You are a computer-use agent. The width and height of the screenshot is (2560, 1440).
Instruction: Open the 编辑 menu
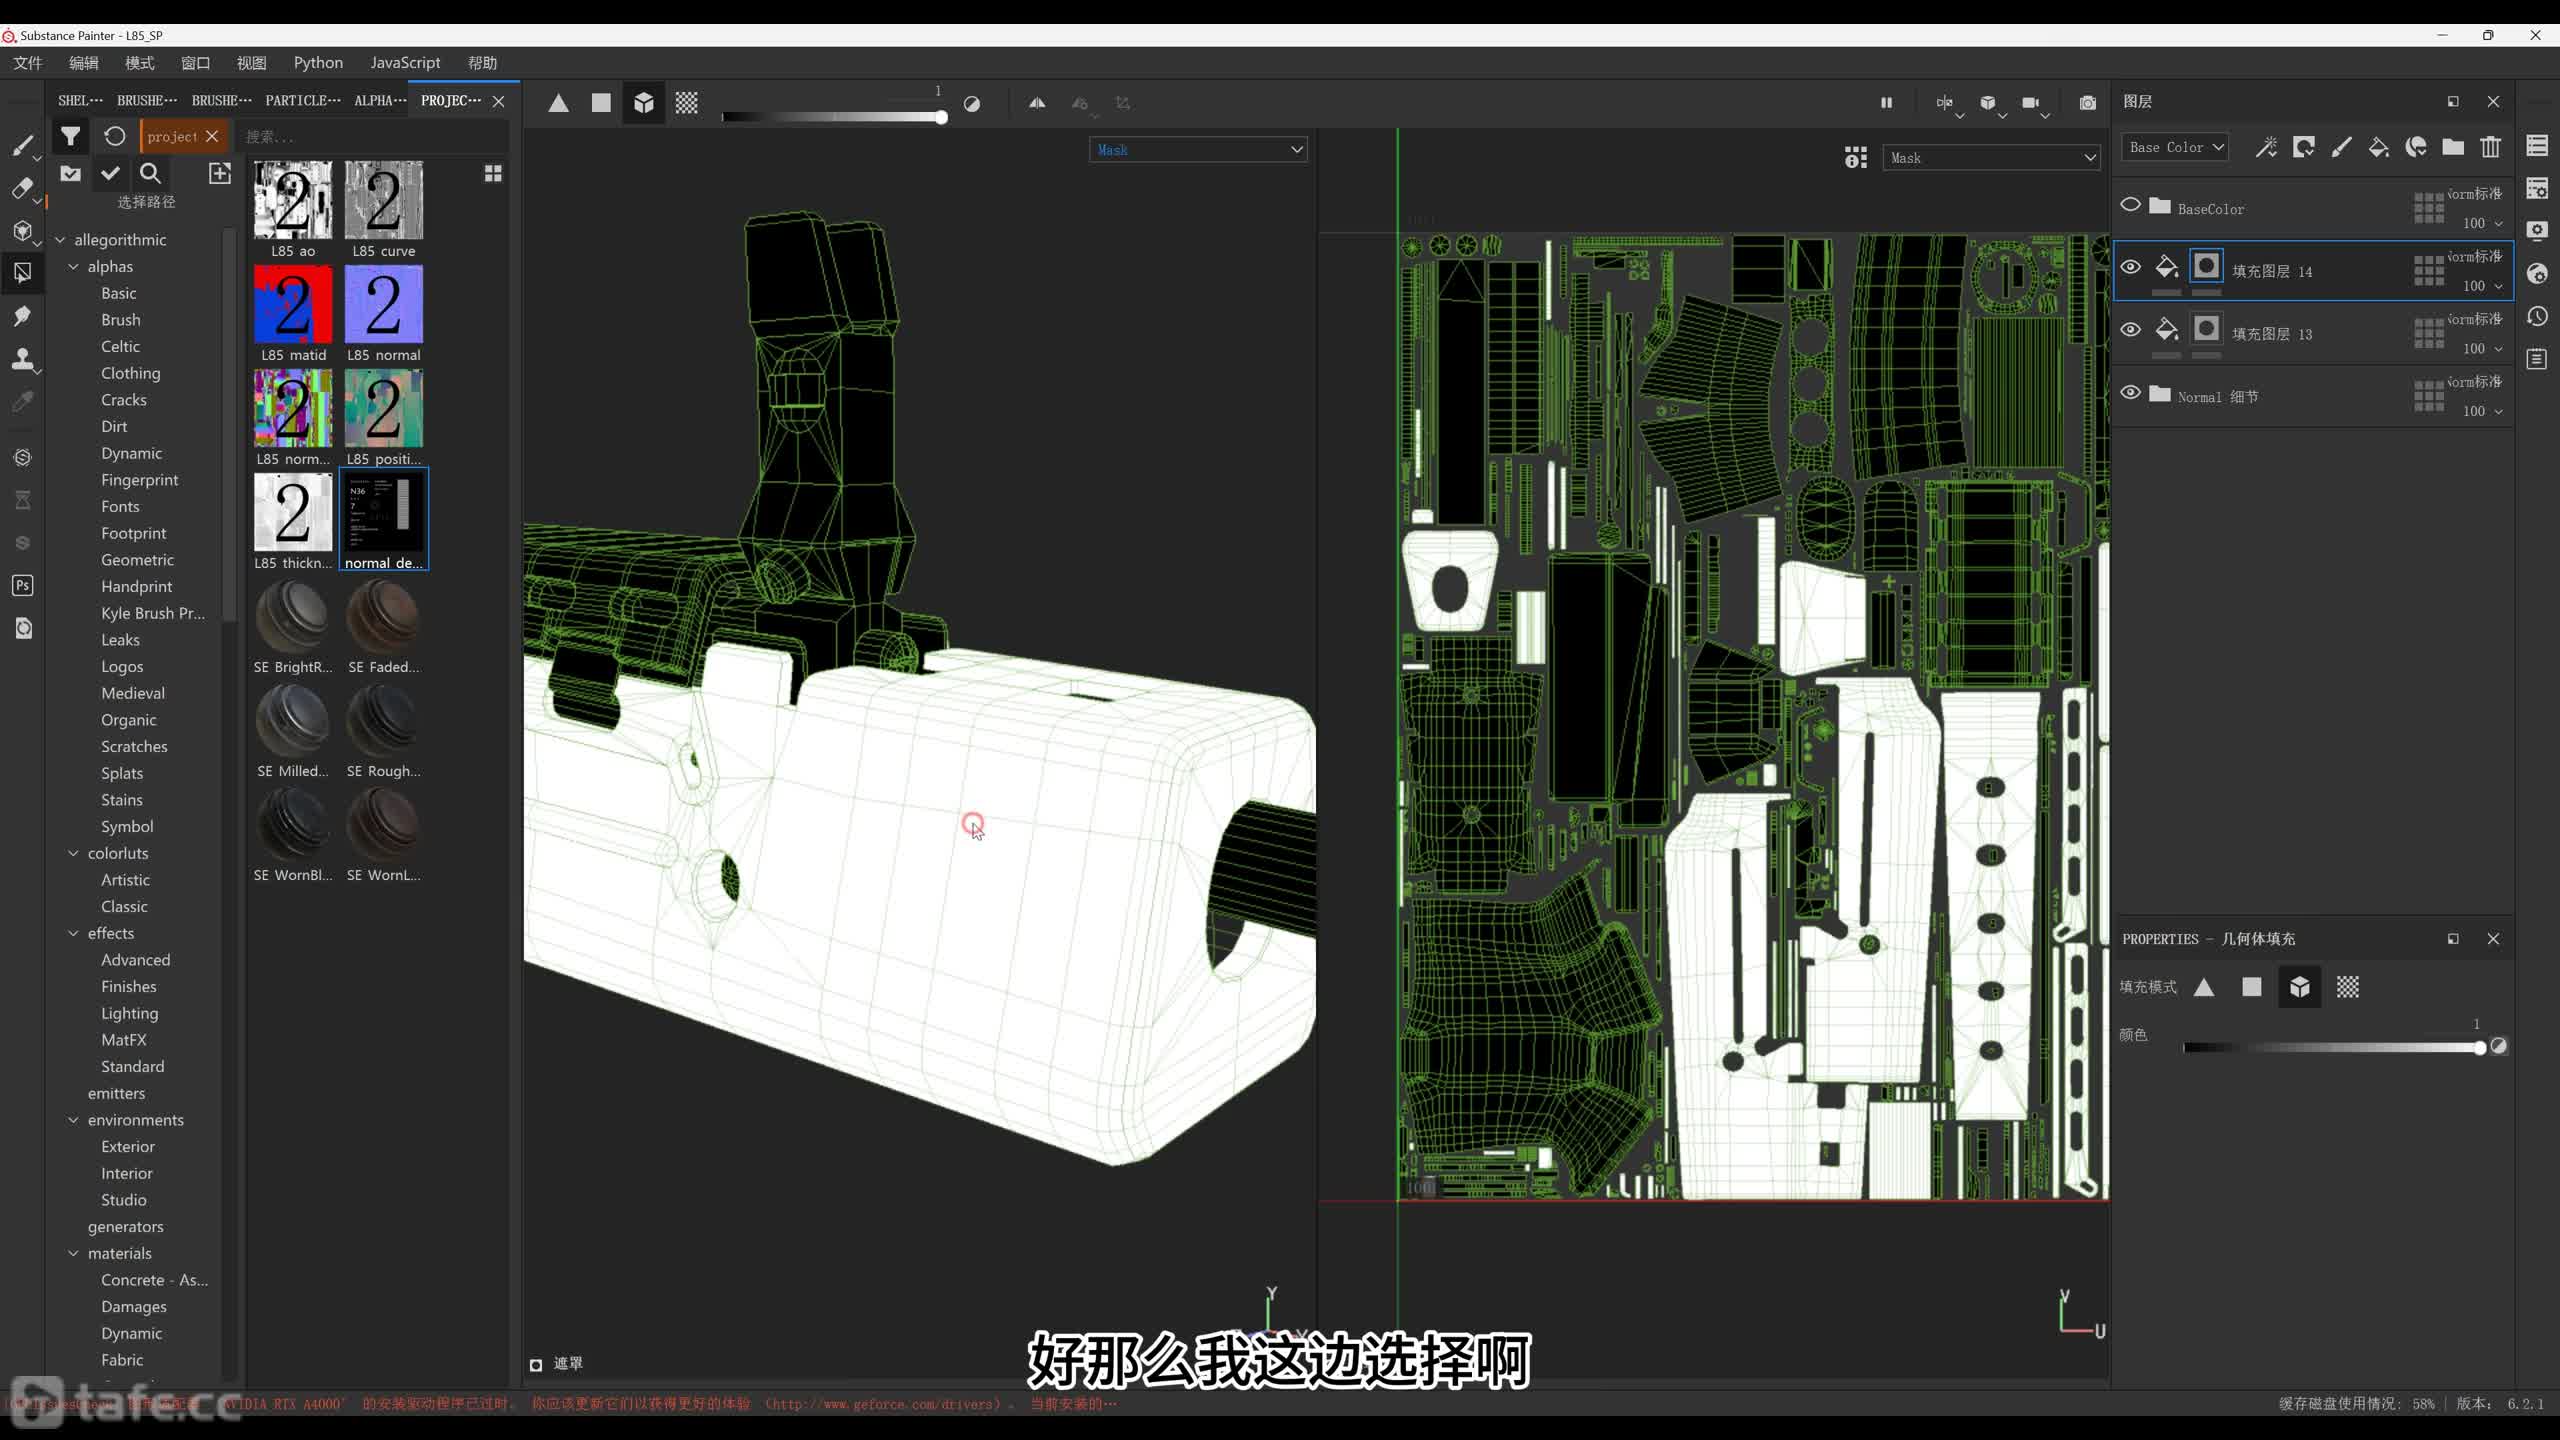[x=84, y=63]
